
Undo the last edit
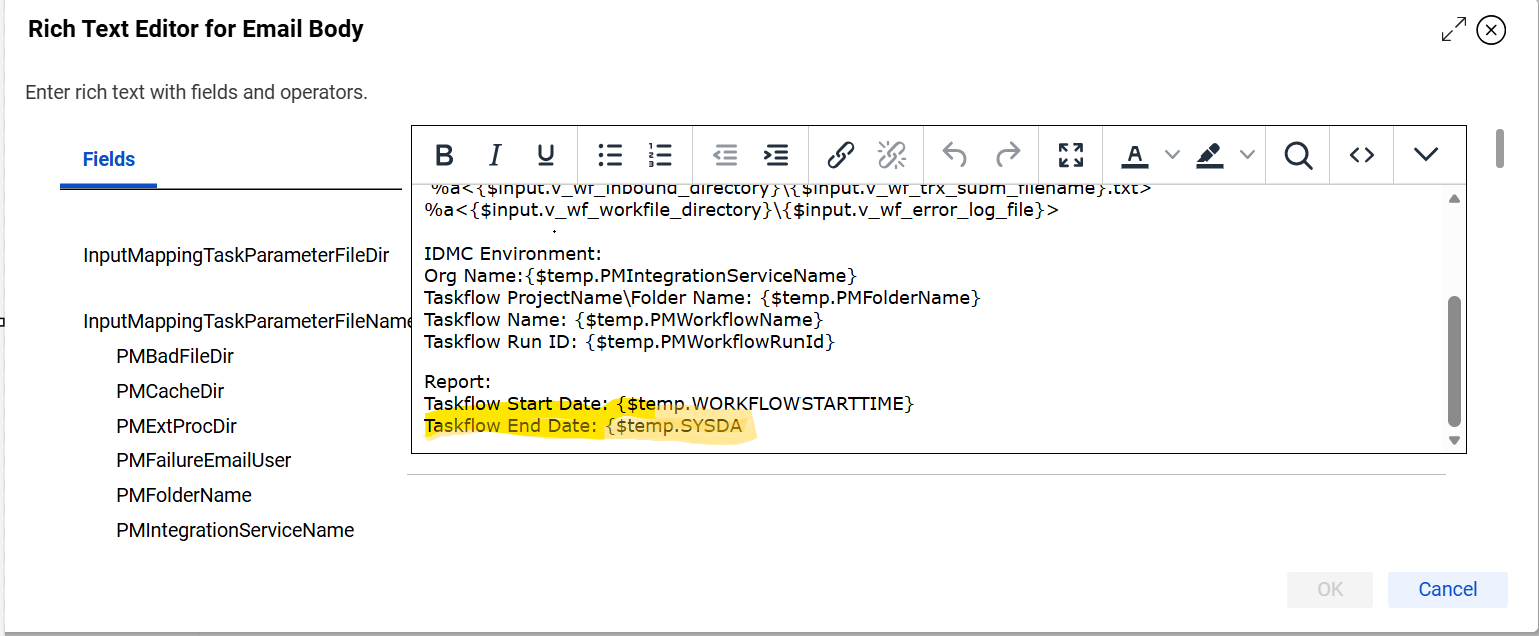coord(956,155)
